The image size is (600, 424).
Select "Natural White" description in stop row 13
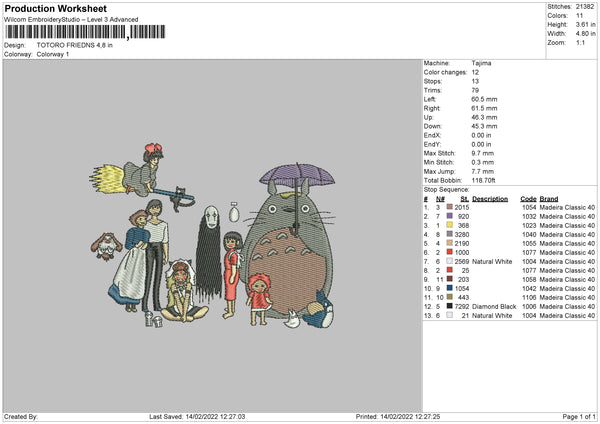492,316
